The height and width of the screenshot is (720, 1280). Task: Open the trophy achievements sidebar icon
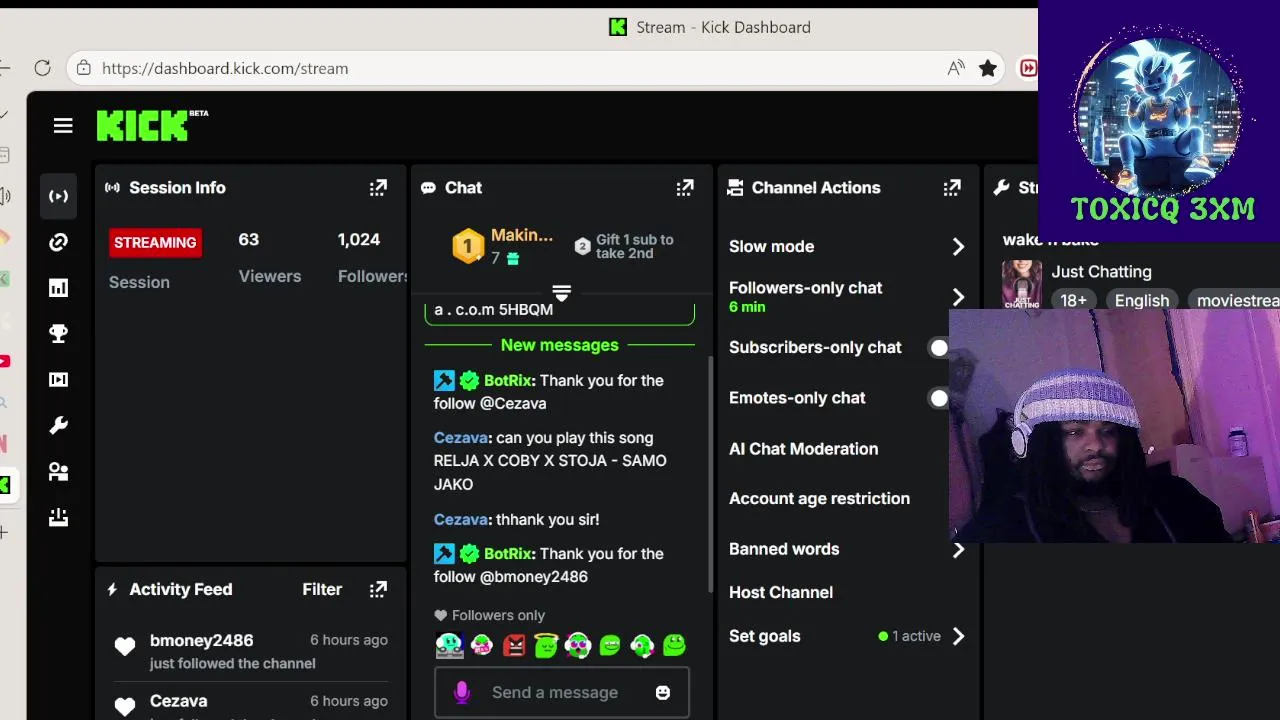coord(59,334)
